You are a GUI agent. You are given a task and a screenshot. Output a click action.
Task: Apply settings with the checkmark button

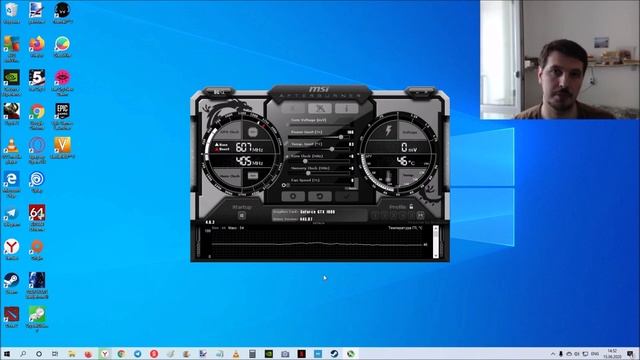347,196
